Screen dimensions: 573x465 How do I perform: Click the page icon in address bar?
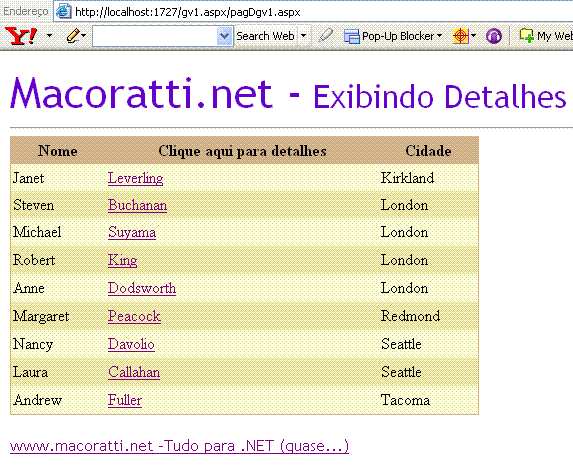63,11
